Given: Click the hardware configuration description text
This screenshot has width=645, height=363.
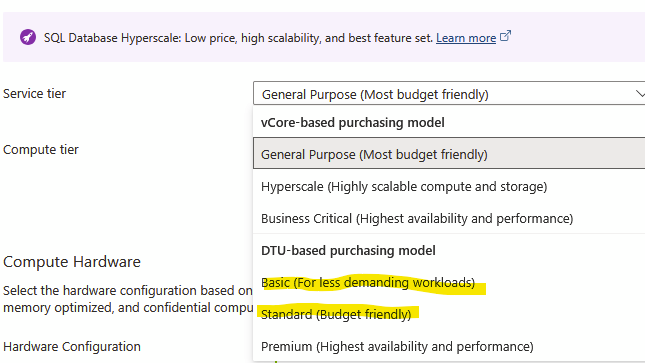Looking at the screenshot, I should click(128, 299).
